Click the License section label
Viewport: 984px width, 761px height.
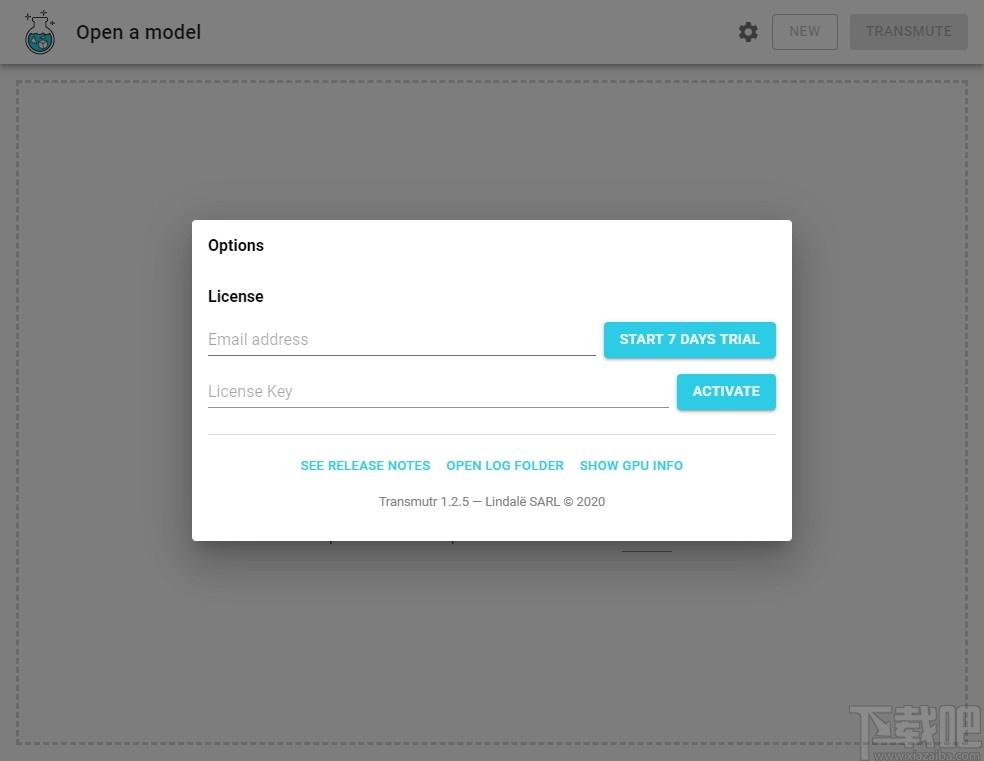click(x=236, y=296)
